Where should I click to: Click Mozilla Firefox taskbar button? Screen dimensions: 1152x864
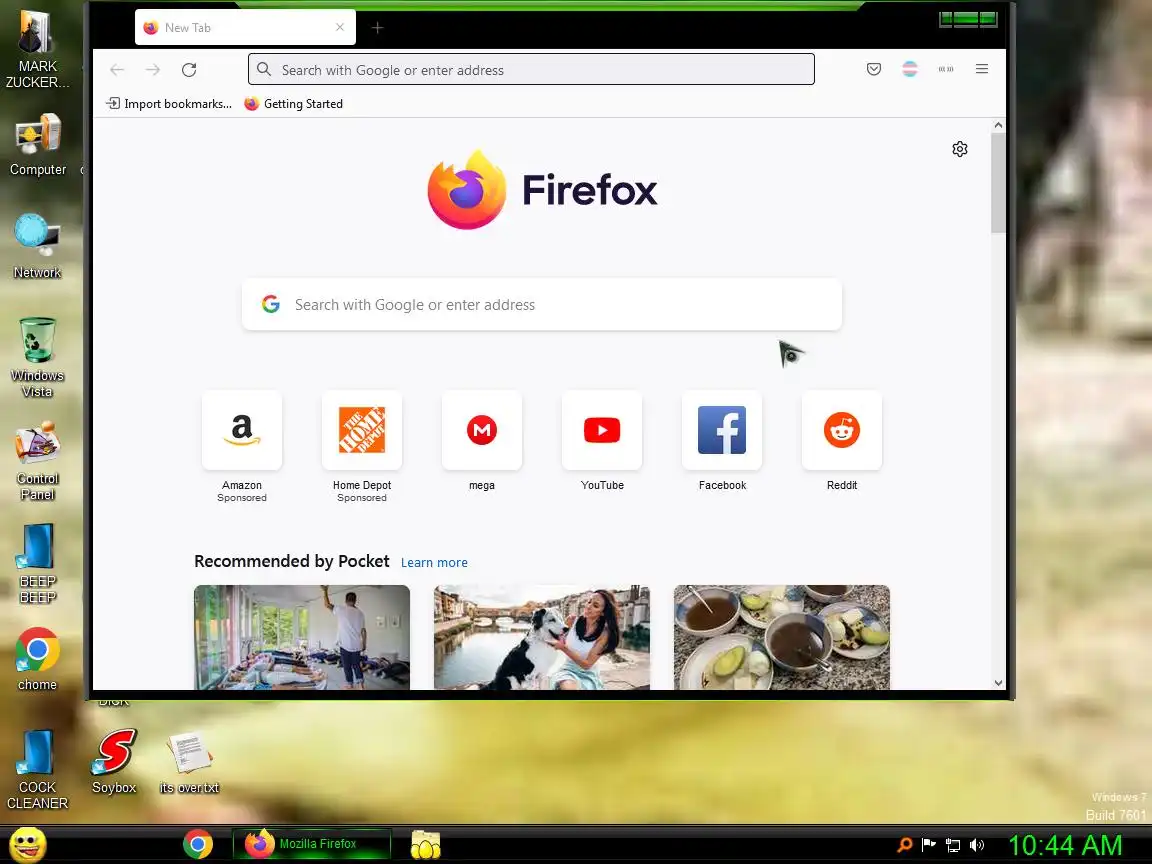312,844
